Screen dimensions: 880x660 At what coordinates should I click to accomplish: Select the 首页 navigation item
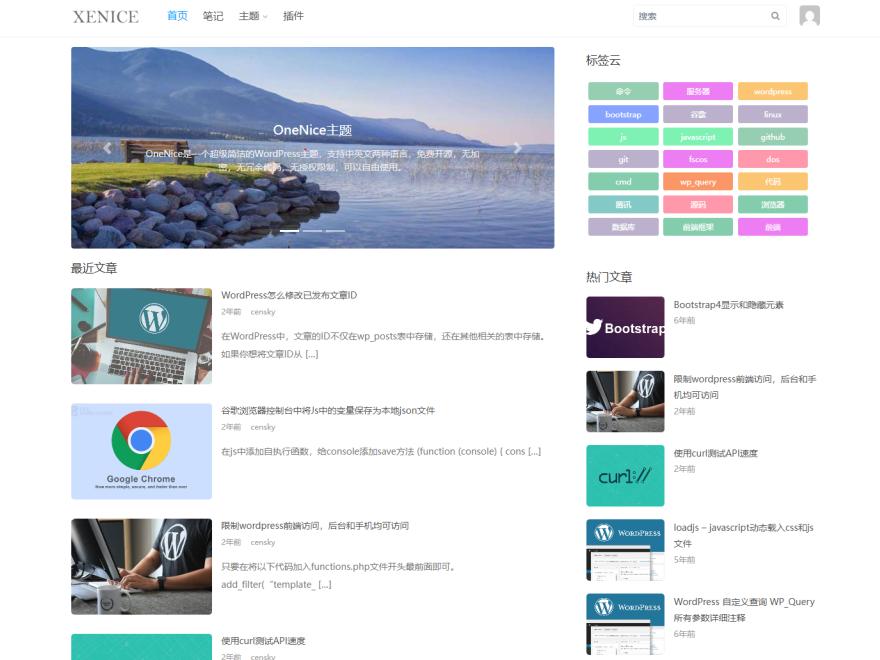pyautogui.click(x=178, y=16)
